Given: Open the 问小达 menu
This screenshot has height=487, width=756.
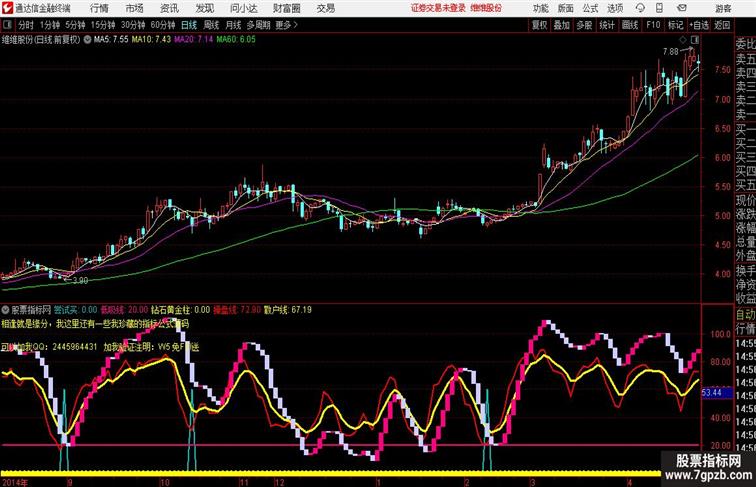Looking at the screenshot, I should tap(243, 8).
